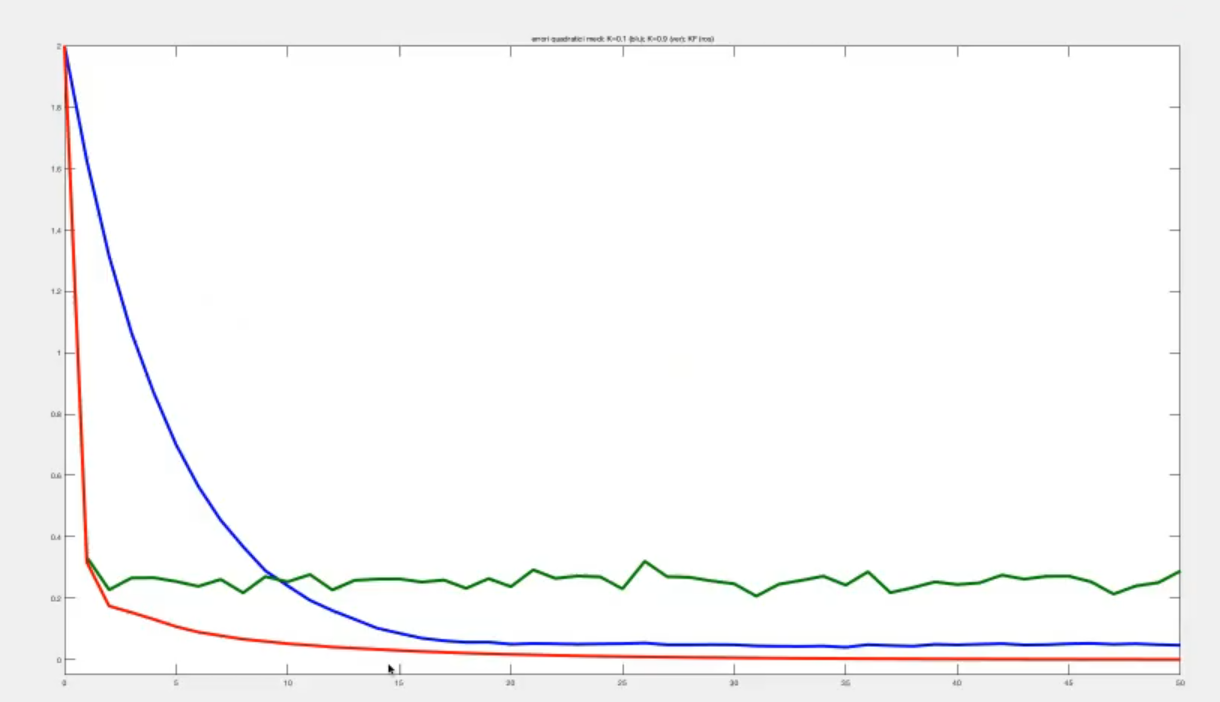Select the flat blue curve near x=30
The image size is (1220, 702).
click(733, 645)
